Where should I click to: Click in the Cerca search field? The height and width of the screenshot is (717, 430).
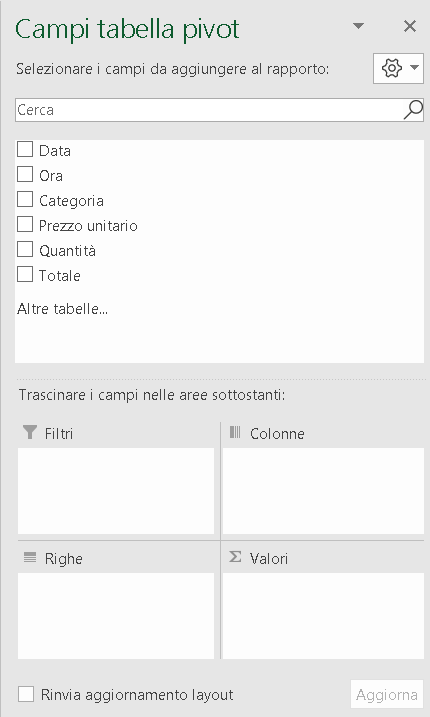click(x=209, y=110)
